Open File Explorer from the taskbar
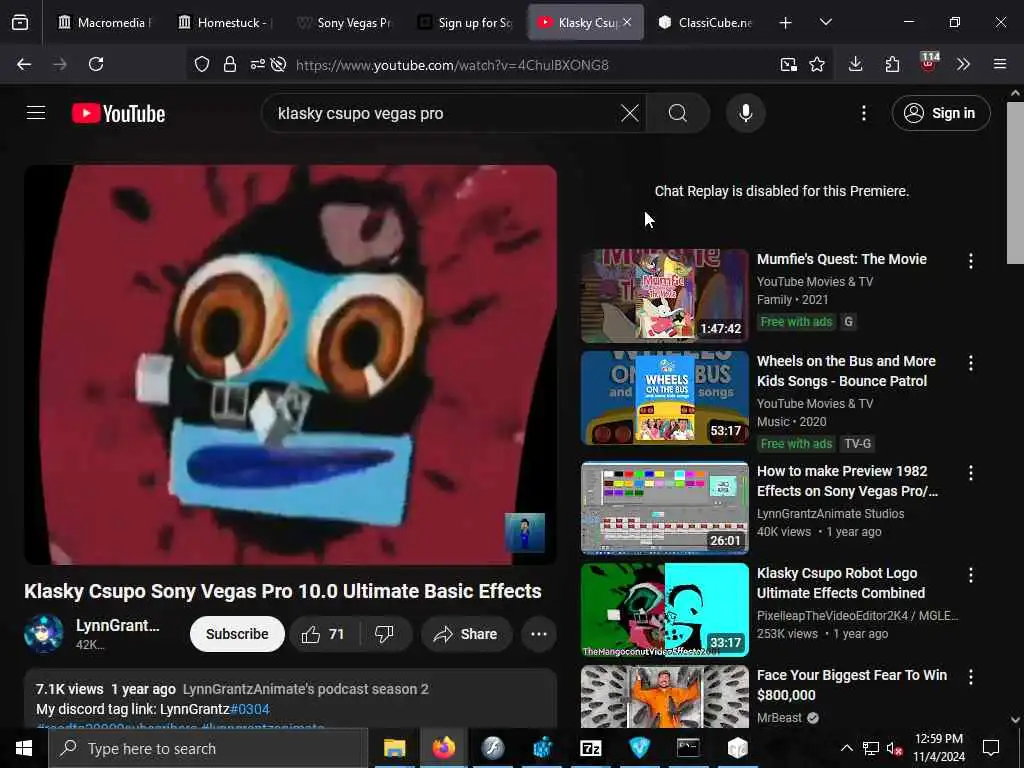This screenshot has height=768, width=1024. pyautogui.click(x=394, y=748)
